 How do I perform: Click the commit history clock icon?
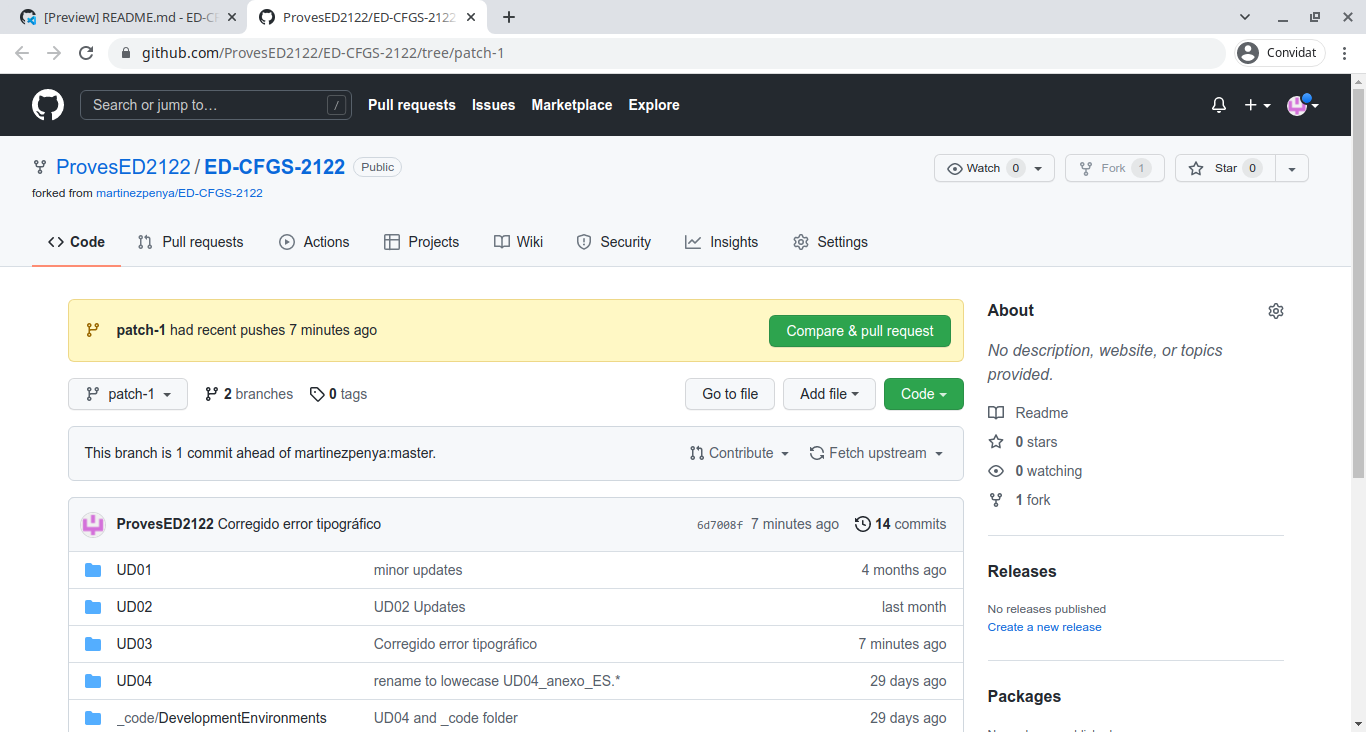tap(862, 524)
